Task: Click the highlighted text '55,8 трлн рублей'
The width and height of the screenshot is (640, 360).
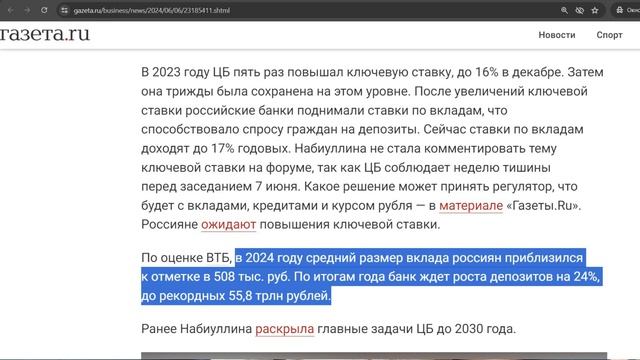Action: (x=278, y=296)
